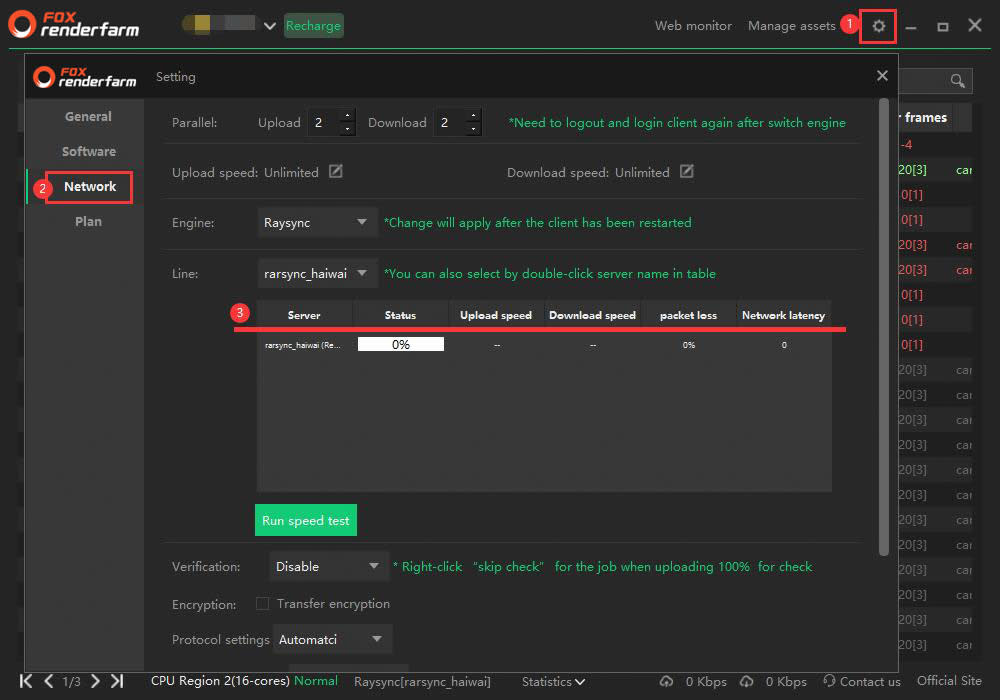Go to previous page arrow
Screen dimensions: 1000x700
[48, 681]
